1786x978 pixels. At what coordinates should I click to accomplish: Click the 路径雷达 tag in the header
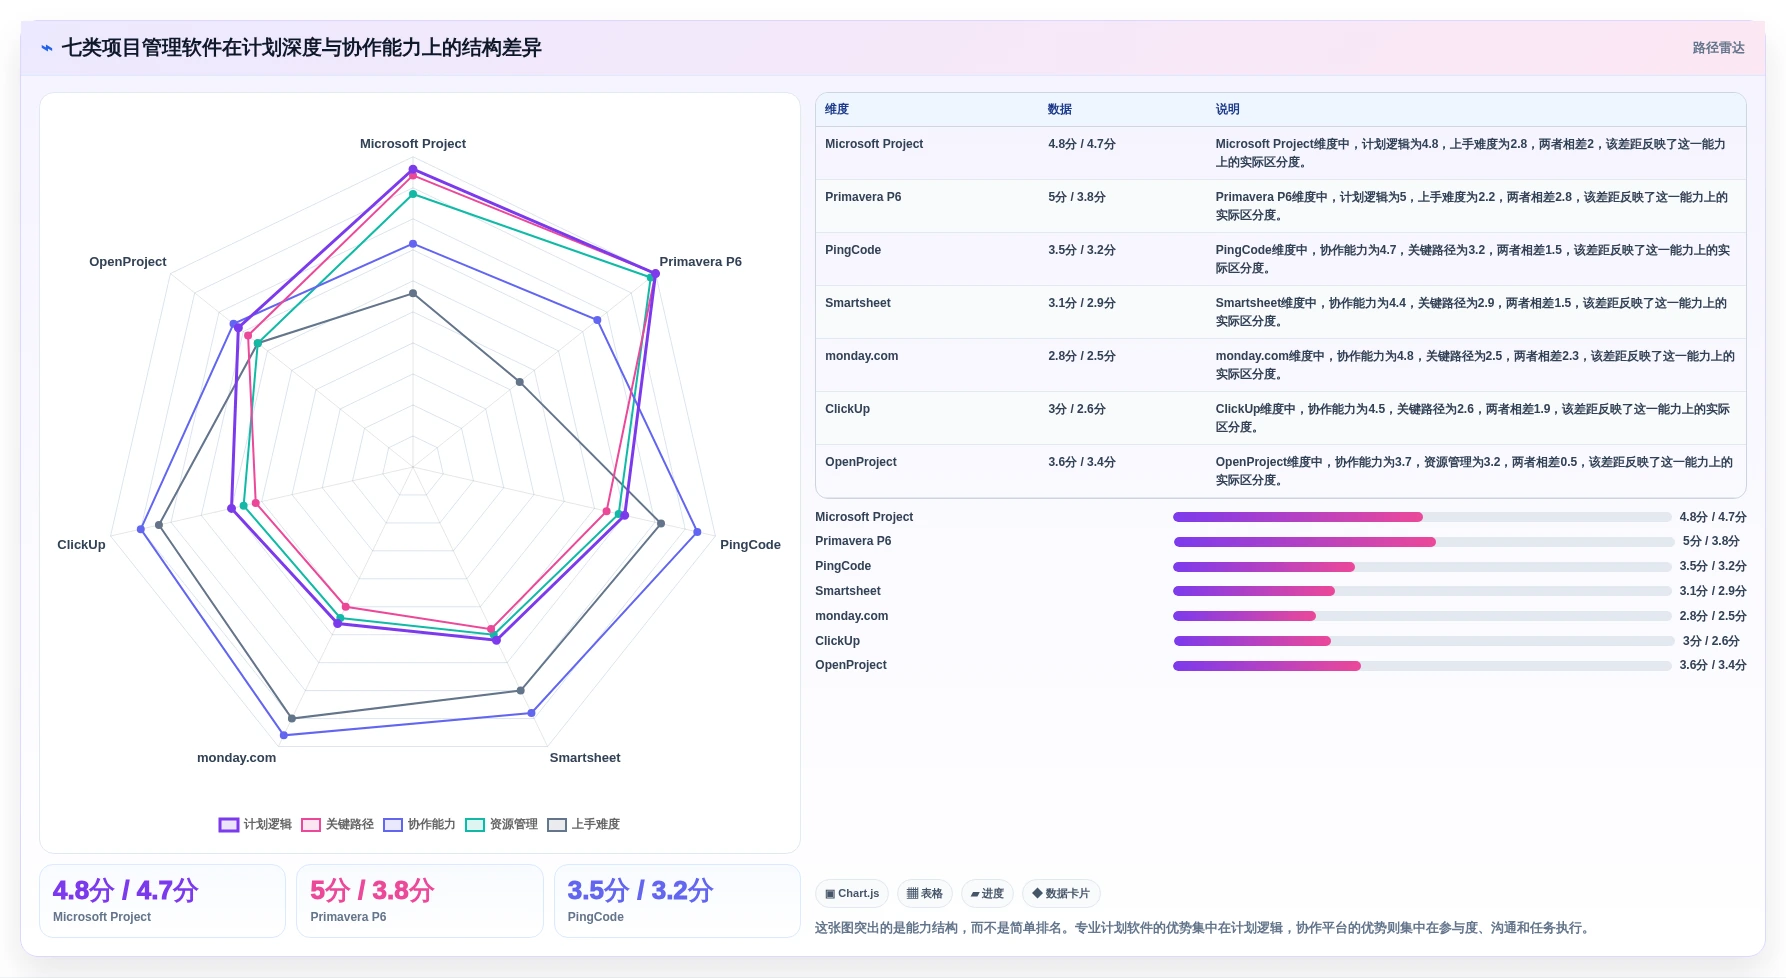click(x=1718, y=48)
